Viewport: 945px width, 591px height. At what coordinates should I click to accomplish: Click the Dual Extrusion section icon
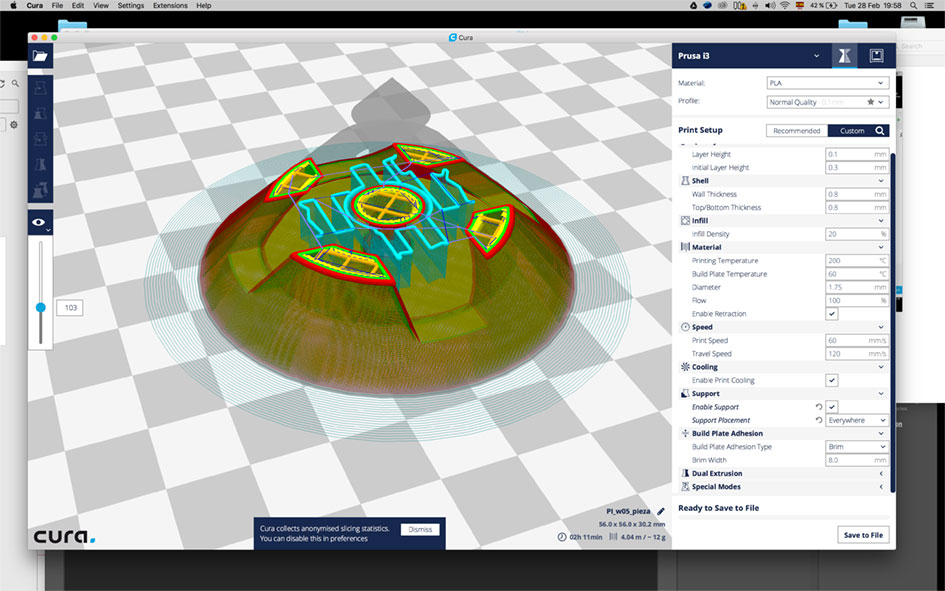[x=685, y=474]
